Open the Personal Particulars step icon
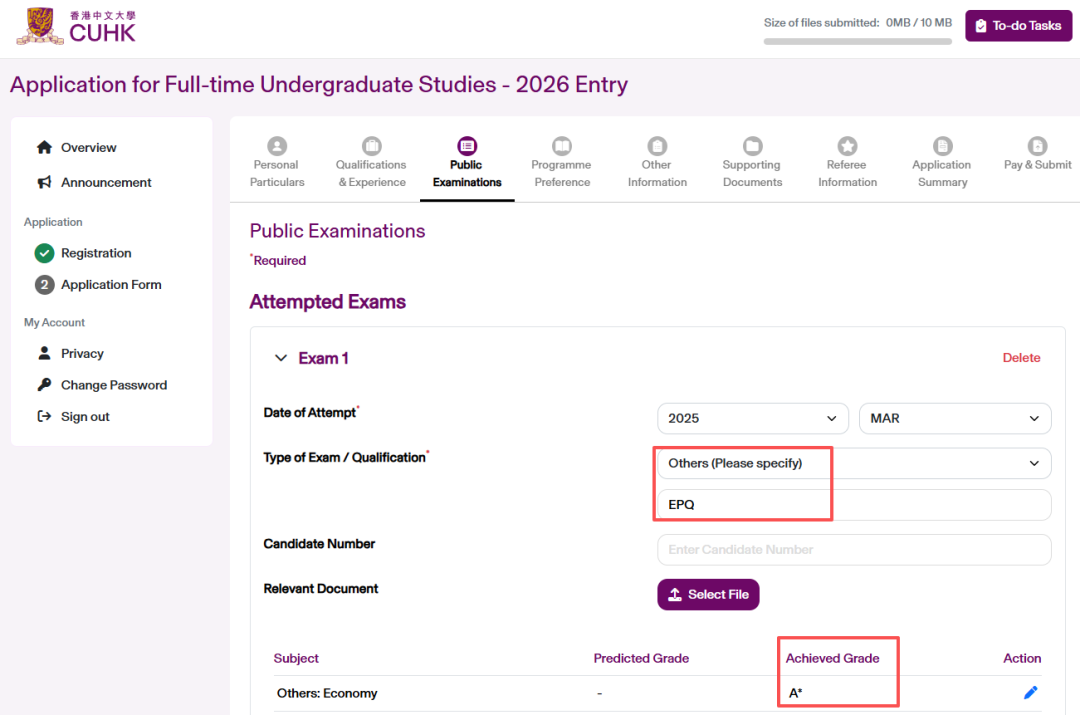This screenshot has width=1080, height=715. pos(277,146)
